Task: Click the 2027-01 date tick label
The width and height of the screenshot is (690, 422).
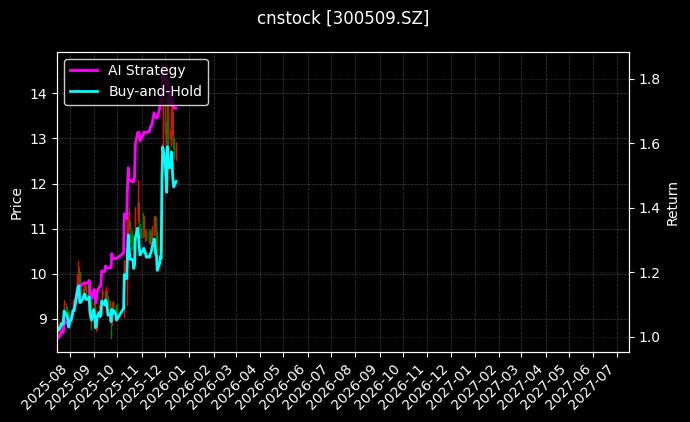Action: 451,386
